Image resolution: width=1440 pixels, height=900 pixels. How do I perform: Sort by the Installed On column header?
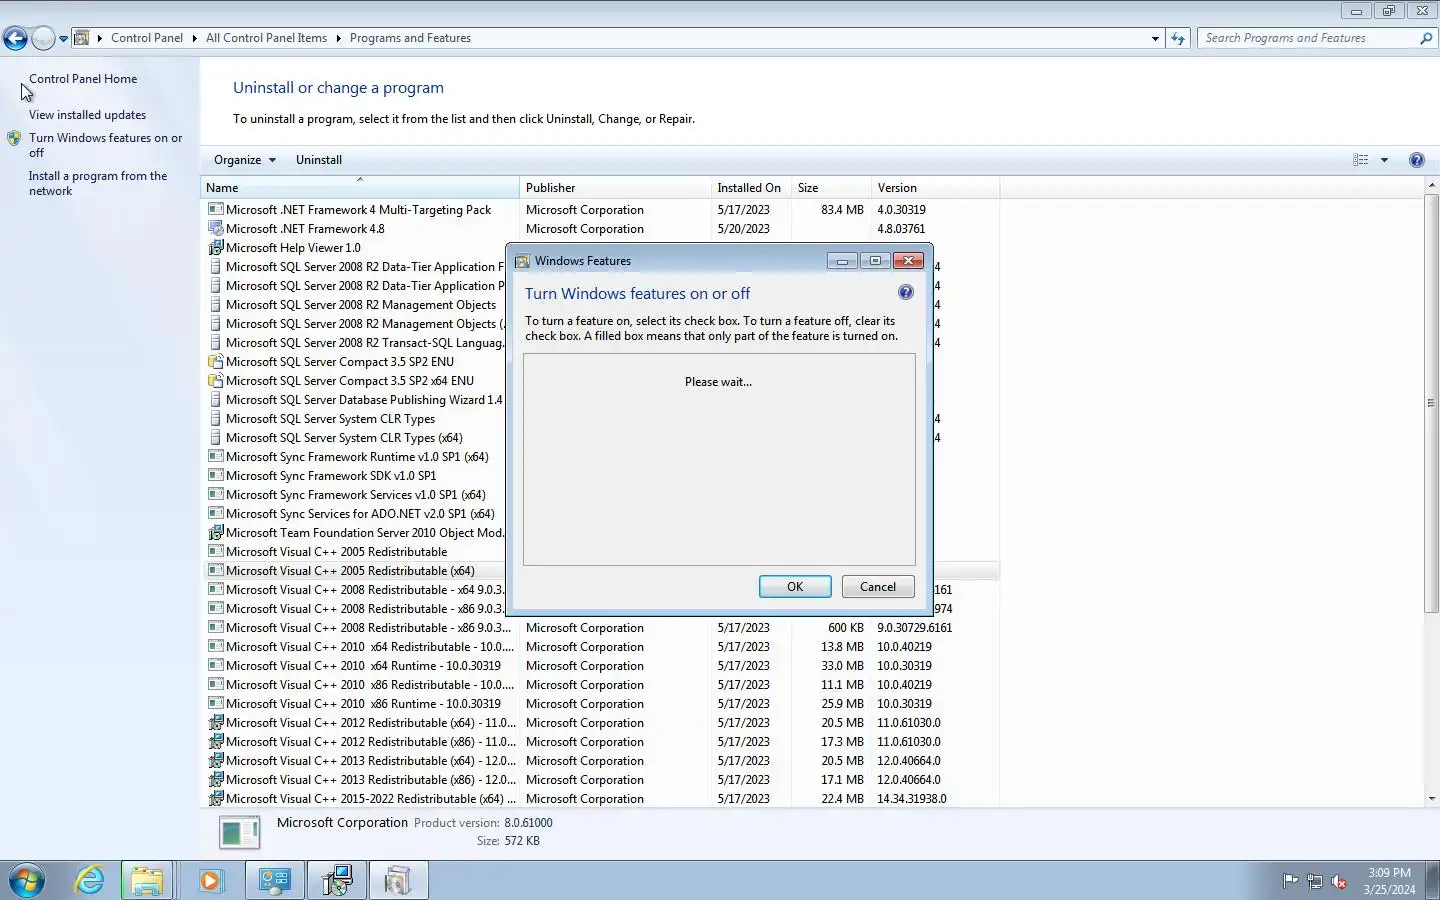point(751,188)
